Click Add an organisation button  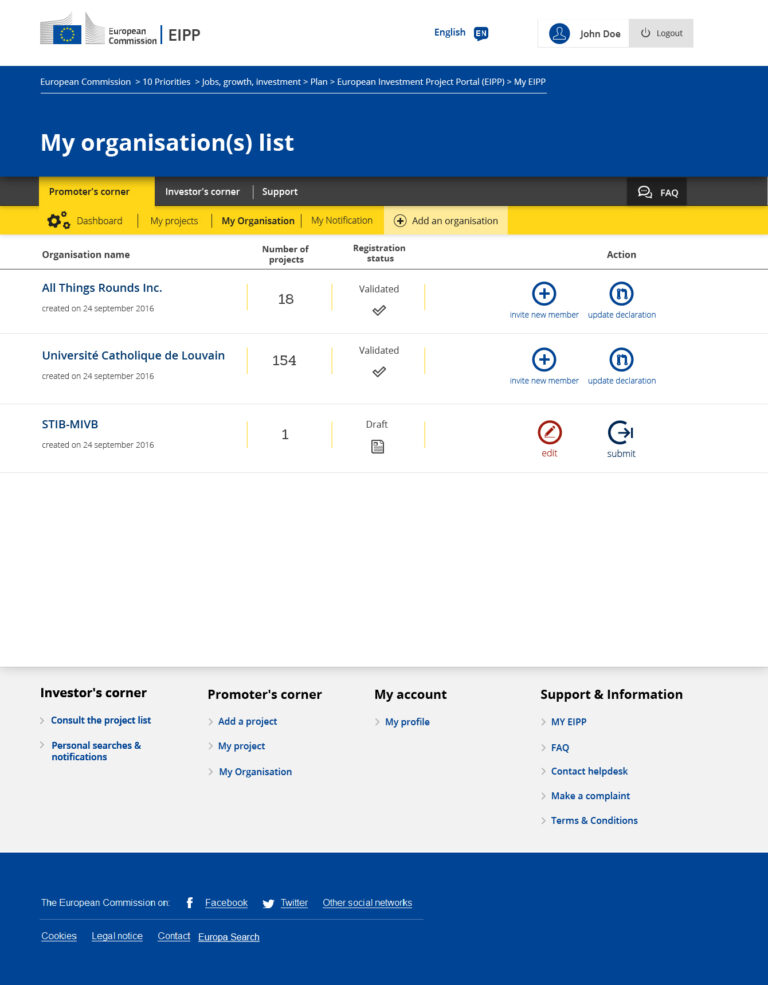(x=446, y=220)
